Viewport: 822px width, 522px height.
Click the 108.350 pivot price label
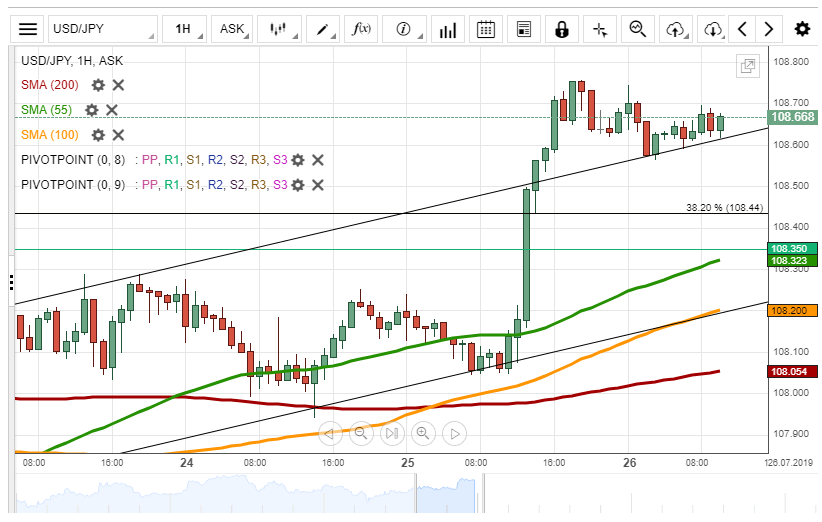click(x=792, y=248)
